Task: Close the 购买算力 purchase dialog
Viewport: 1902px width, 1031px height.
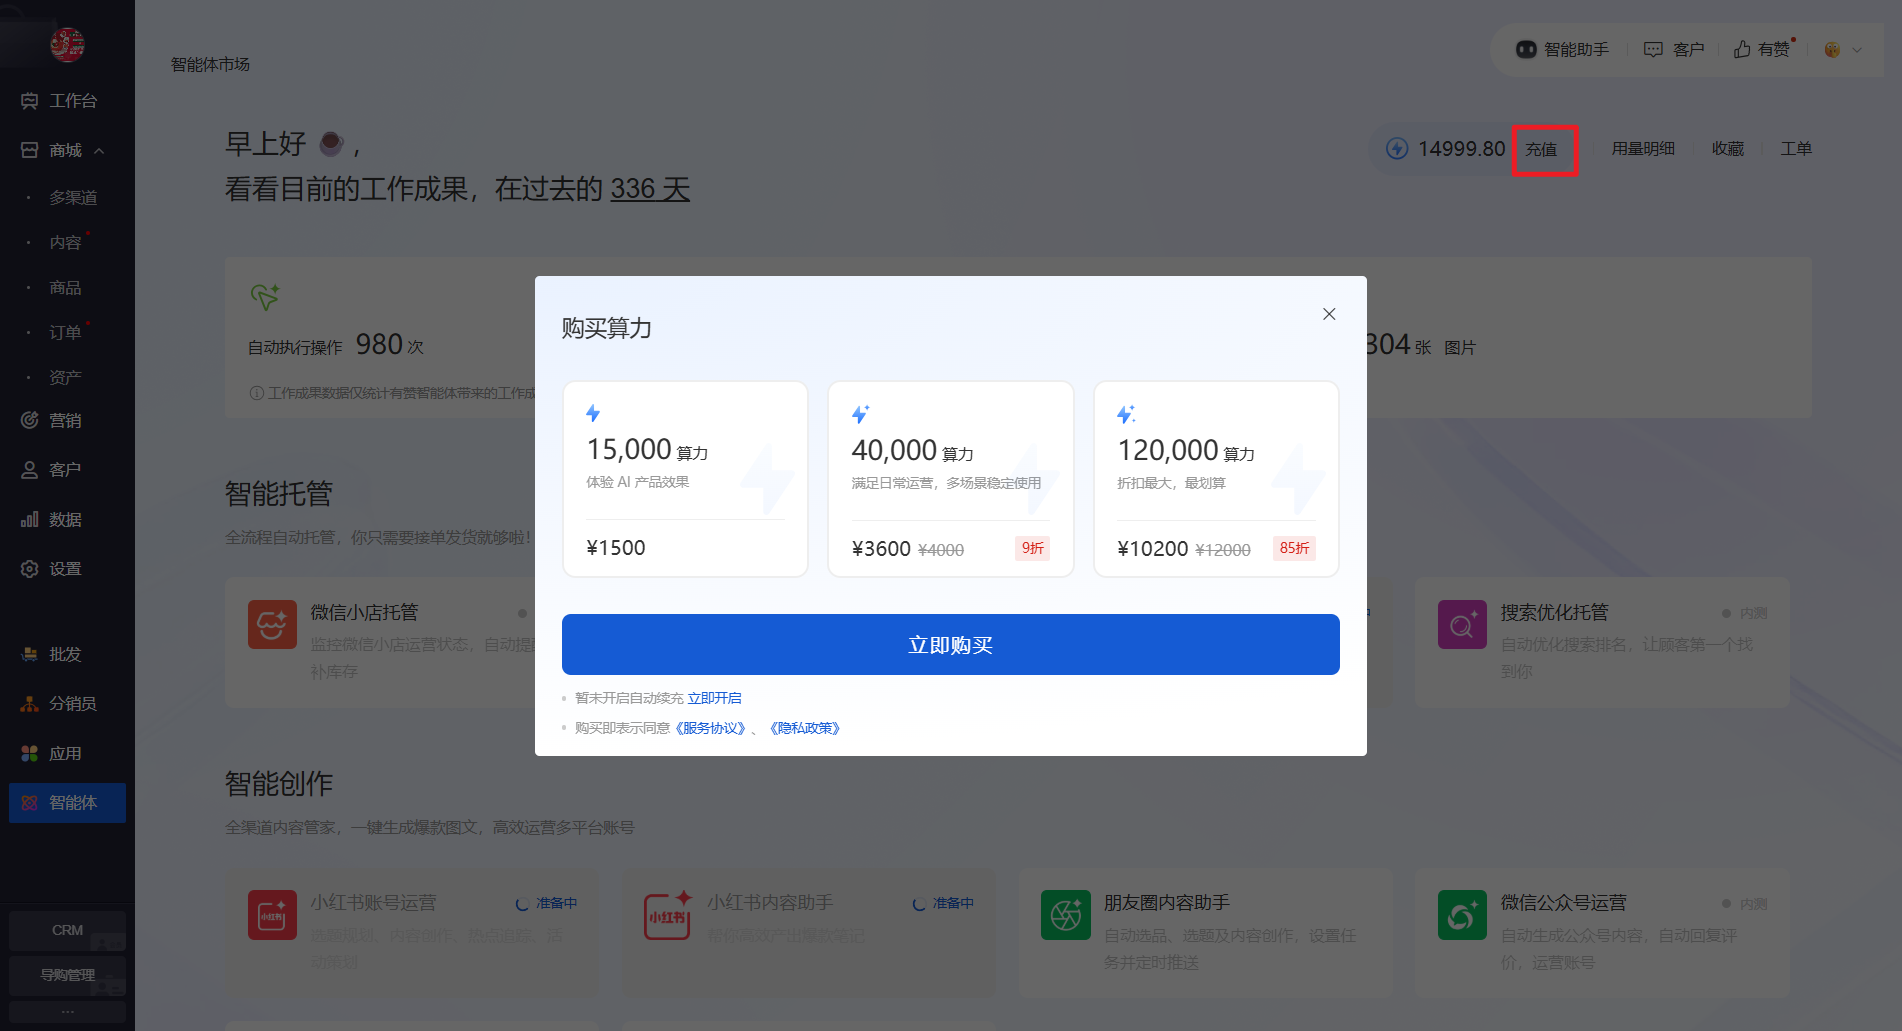Action: click(x=1329, y=313)
